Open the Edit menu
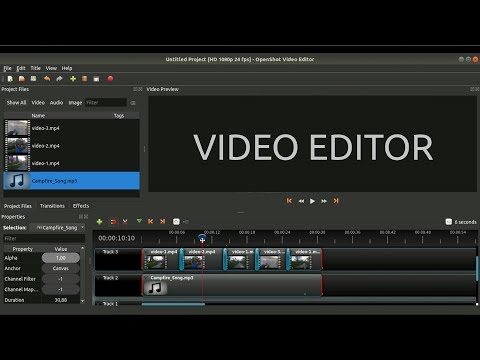Screen dimensions: 480x360 pyautogui.click(x=21, y=68)
